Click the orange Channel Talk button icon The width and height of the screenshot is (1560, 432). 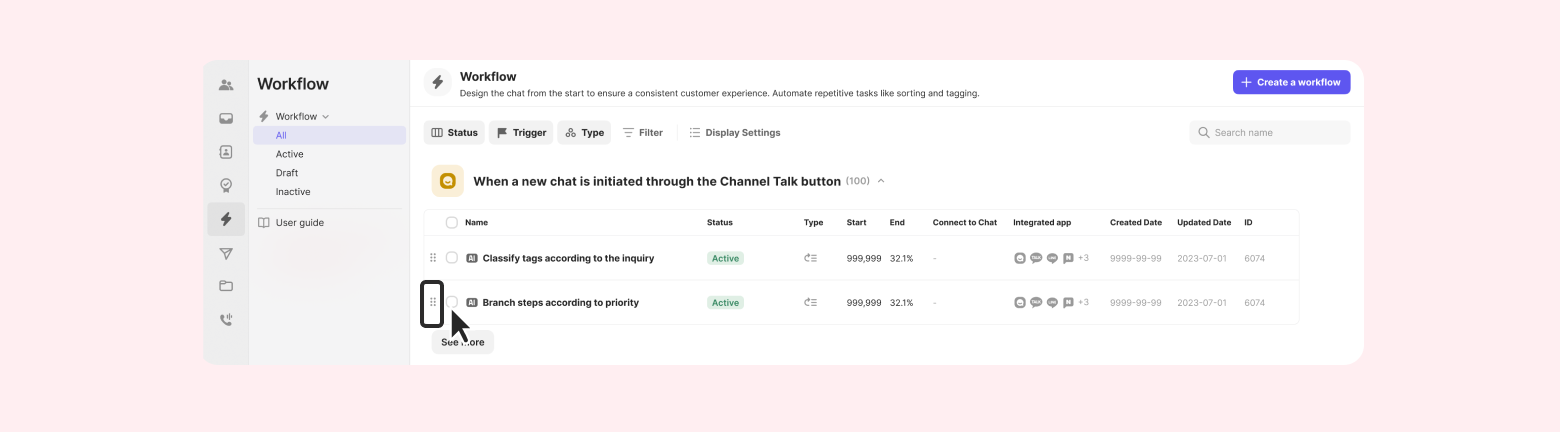click(448, 181)
